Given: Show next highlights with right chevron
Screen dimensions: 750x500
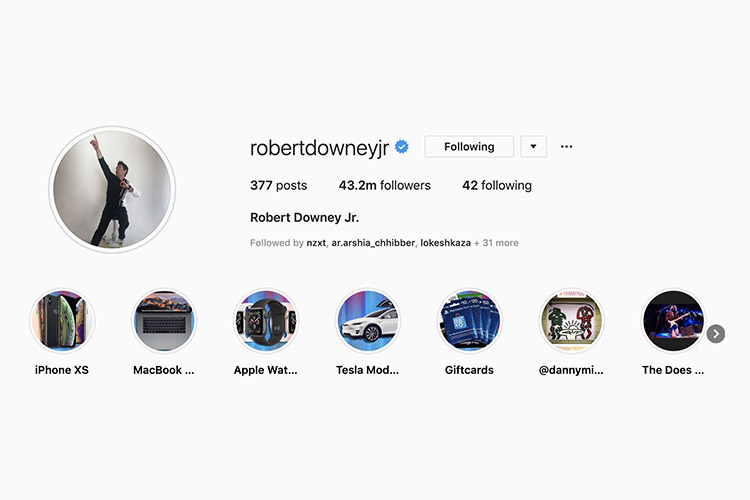Looking at the screenshot, I should (x=716, y=334).
